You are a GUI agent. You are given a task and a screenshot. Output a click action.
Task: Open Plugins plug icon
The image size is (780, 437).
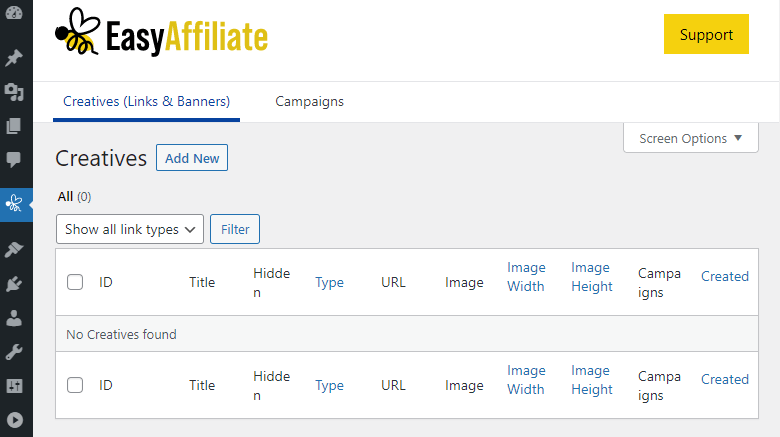[14, 284]
